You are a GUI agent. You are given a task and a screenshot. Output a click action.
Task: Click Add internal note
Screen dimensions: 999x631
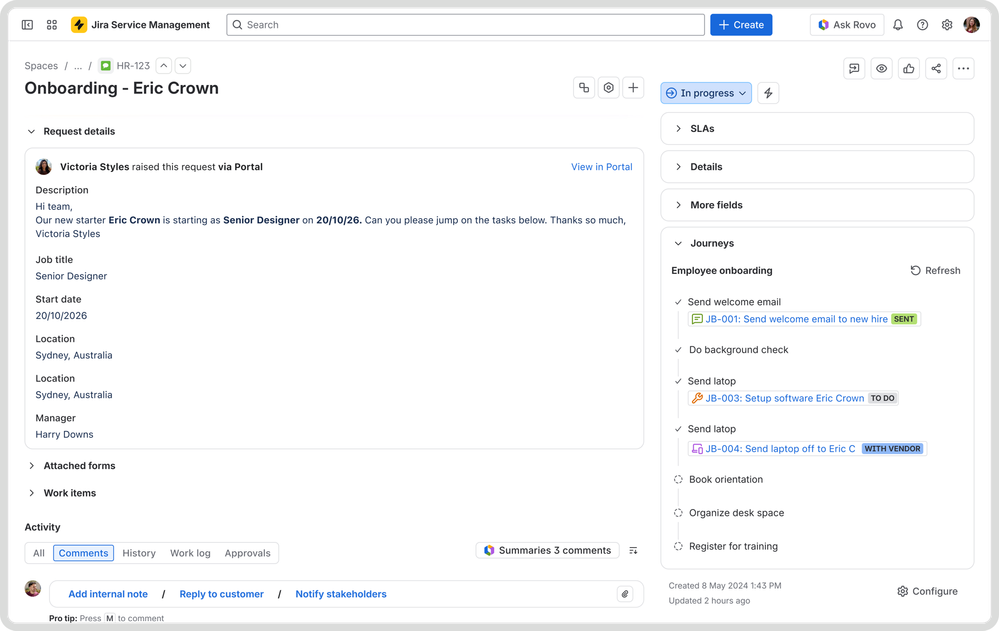(108, 594)
